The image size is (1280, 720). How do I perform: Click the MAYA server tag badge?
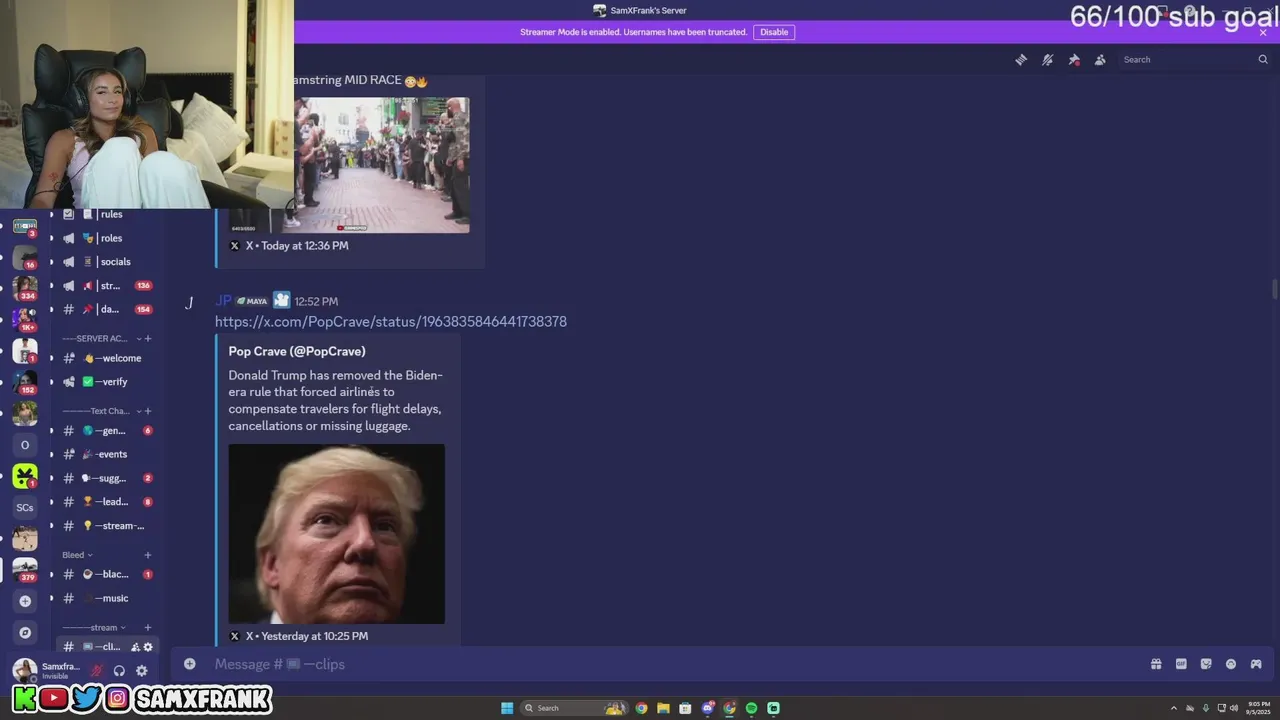pos(252,301)
